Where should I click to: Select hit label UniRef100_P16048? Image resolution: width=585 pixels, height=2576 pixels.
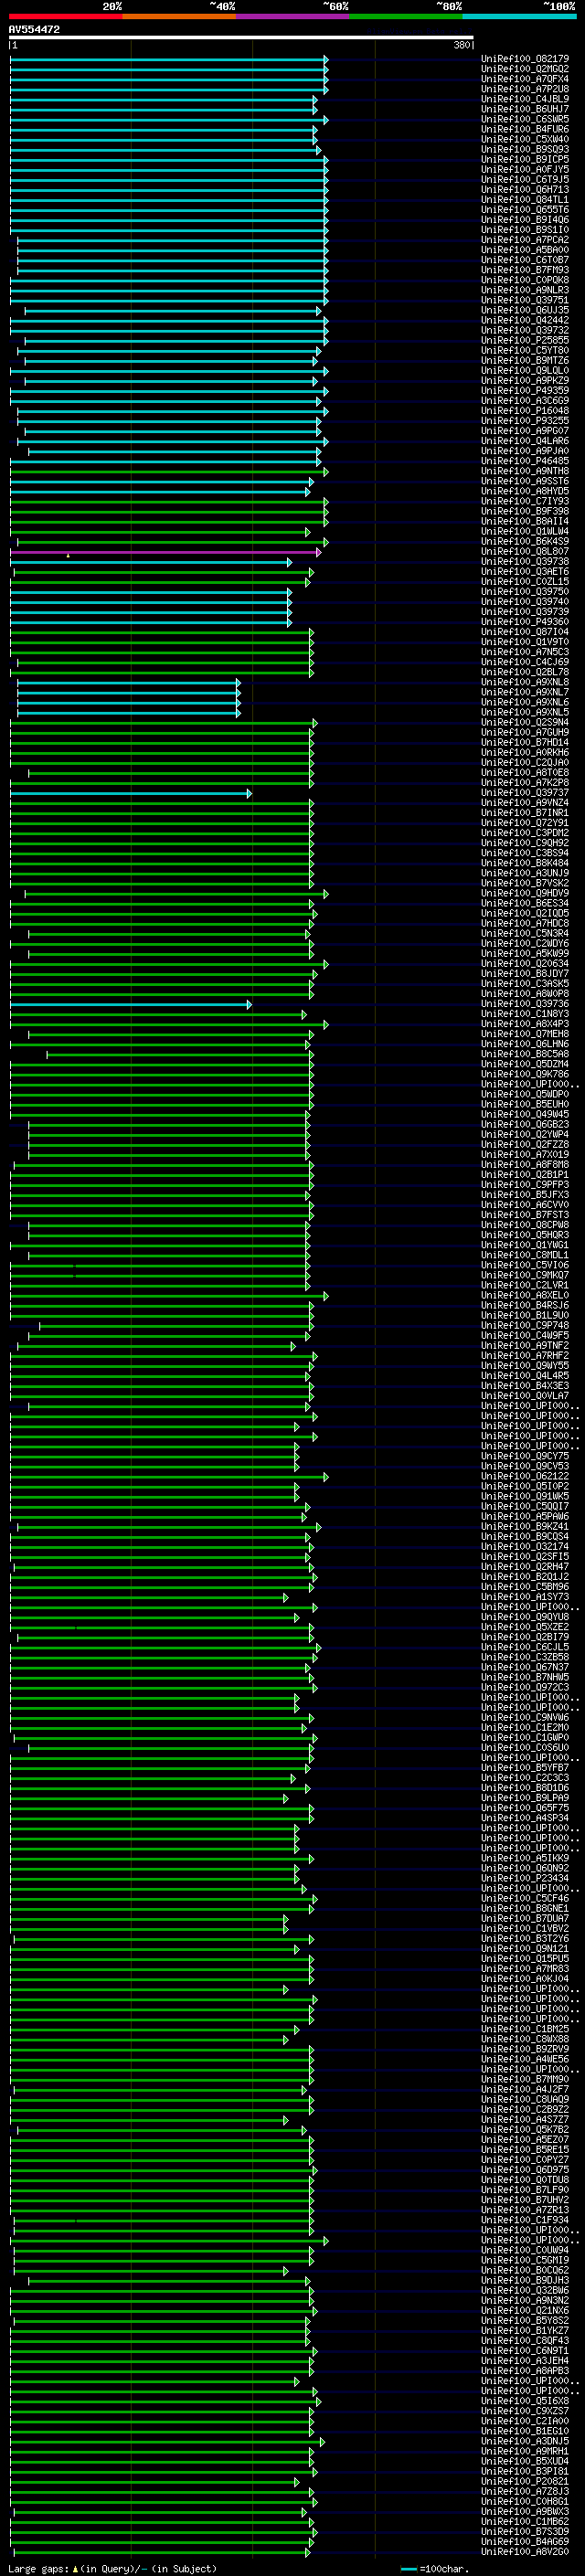coord(525,411)
